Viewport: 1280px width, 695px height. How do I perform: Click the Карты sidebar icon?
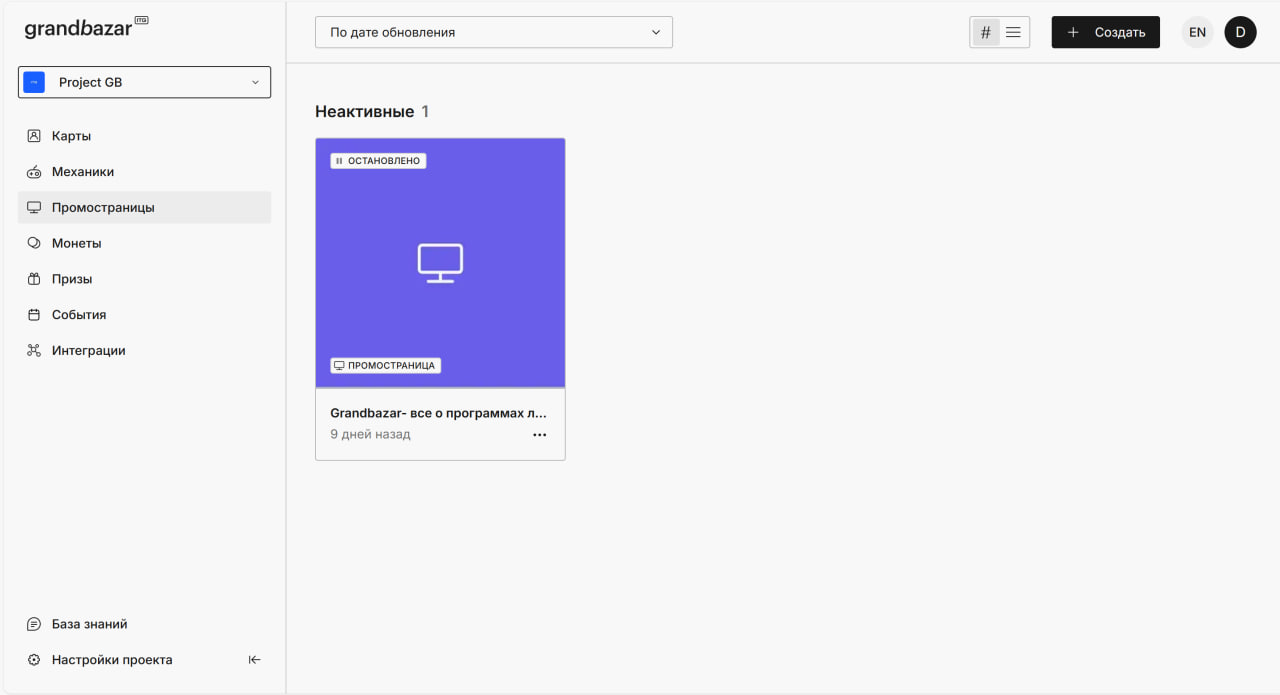34,136
